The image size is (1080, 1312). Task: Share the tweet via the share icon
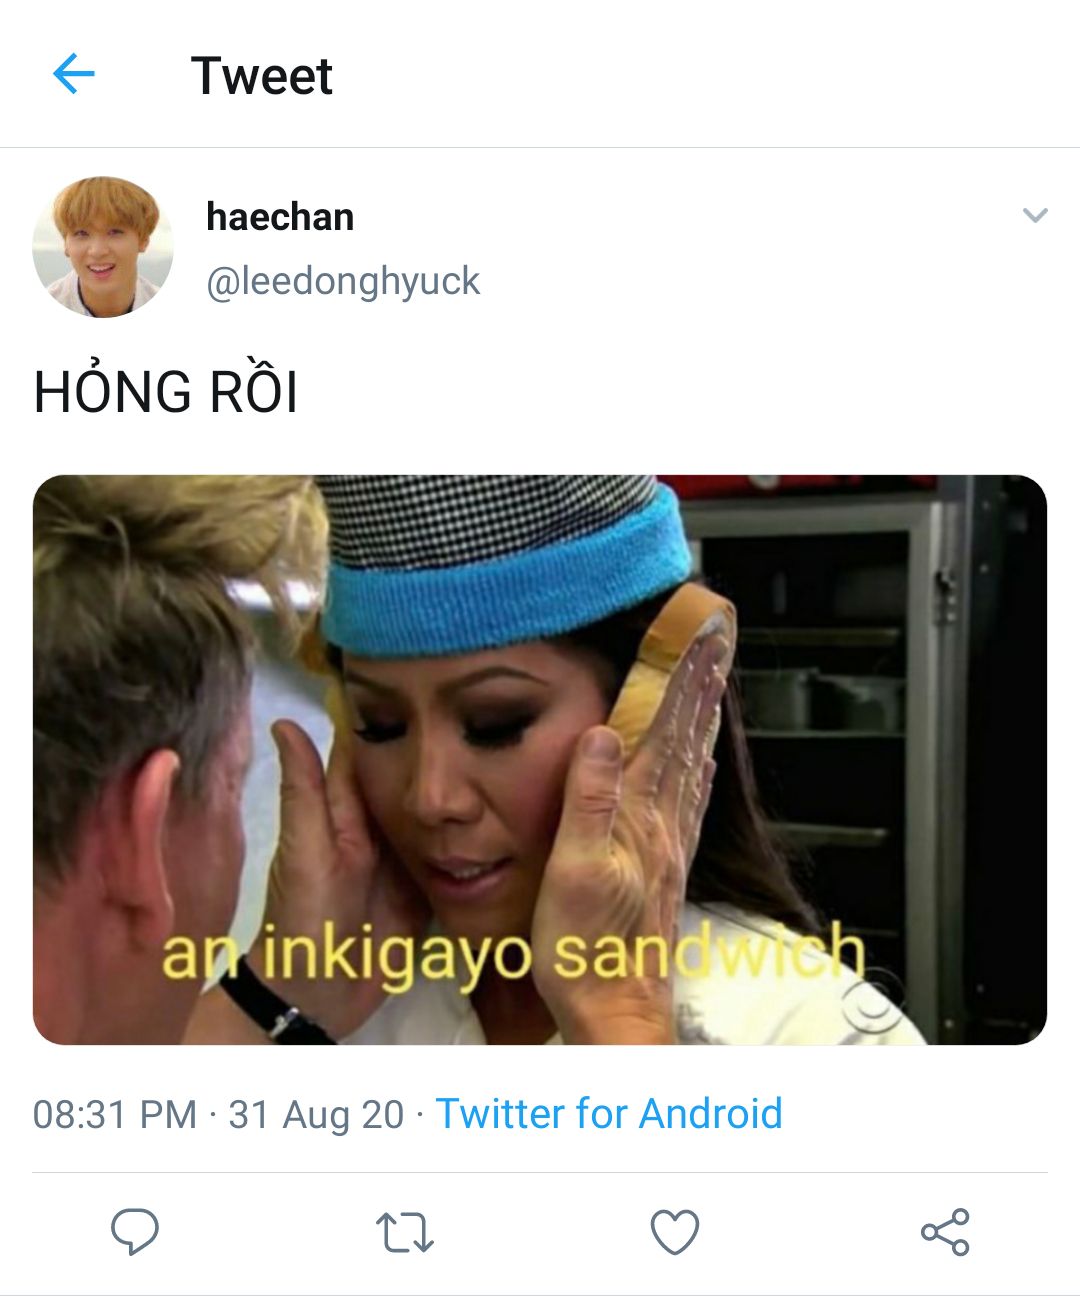point(945,1231)
